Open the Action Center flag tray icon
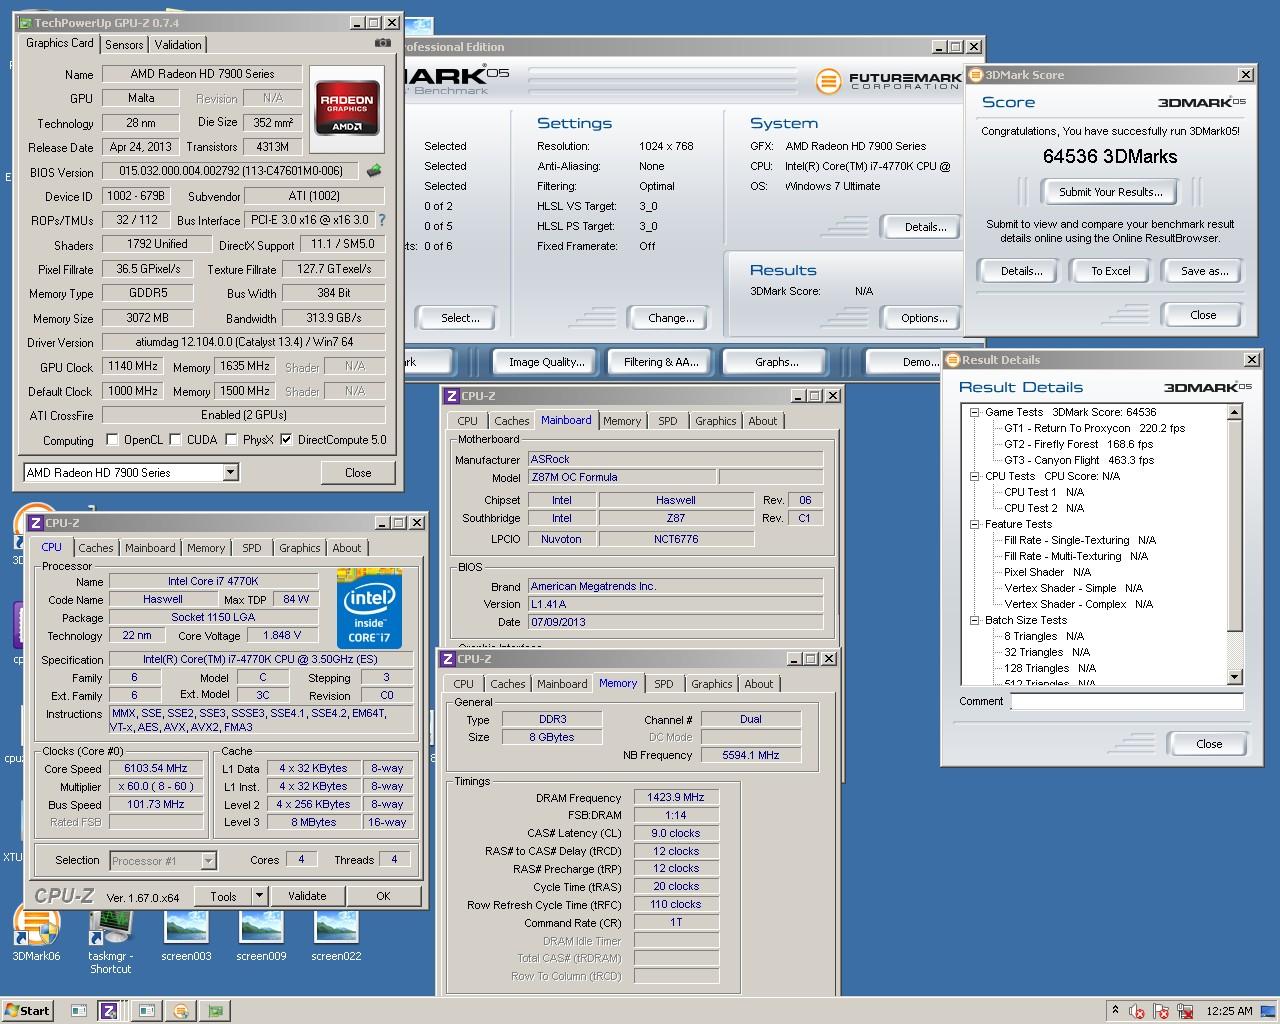Screen dimensions: 1280x1024 1160,1011
